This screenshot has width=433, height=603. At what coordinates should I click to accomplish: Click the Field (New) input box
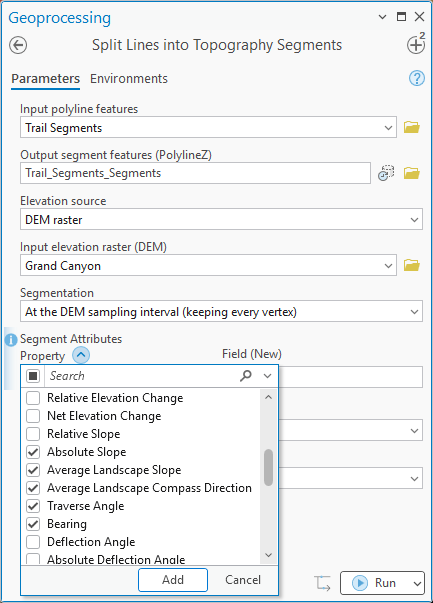click(351, 377)
